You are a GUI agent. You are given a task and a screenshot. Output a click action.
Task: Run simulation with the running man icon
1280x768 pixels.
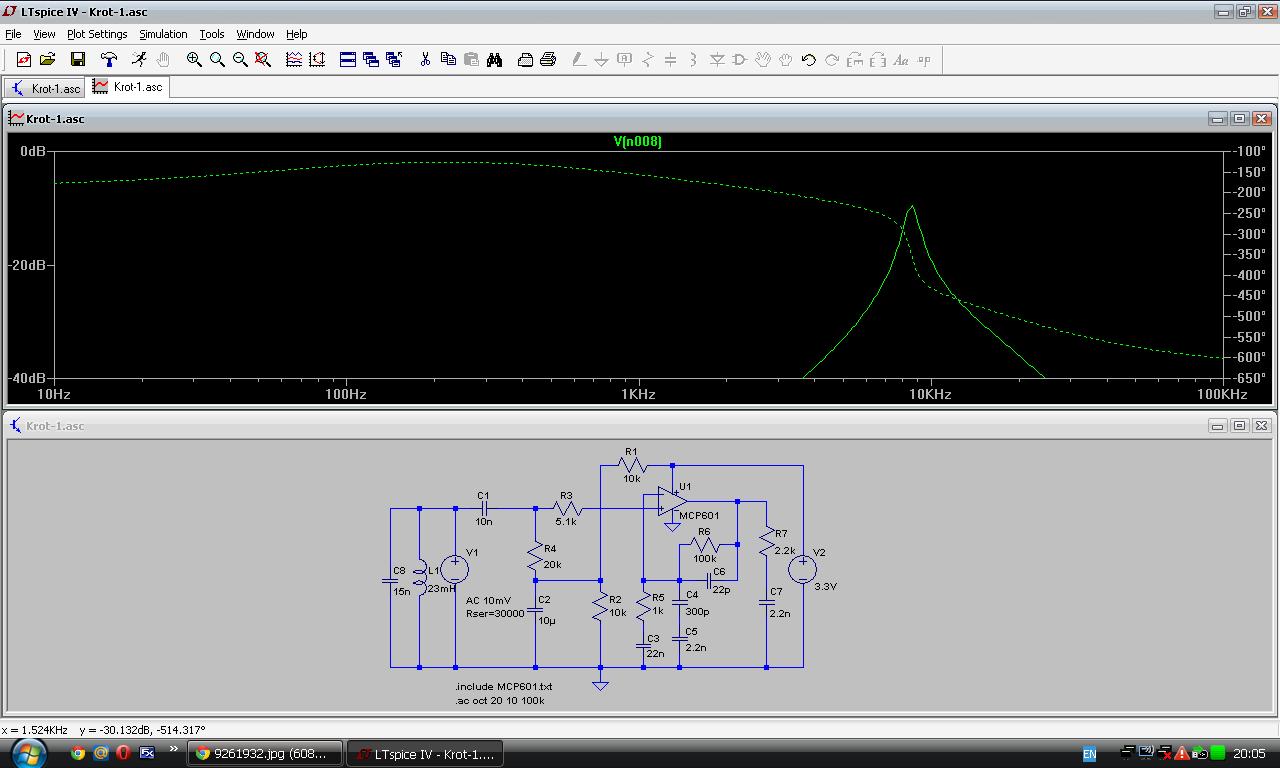click(140, 60)
